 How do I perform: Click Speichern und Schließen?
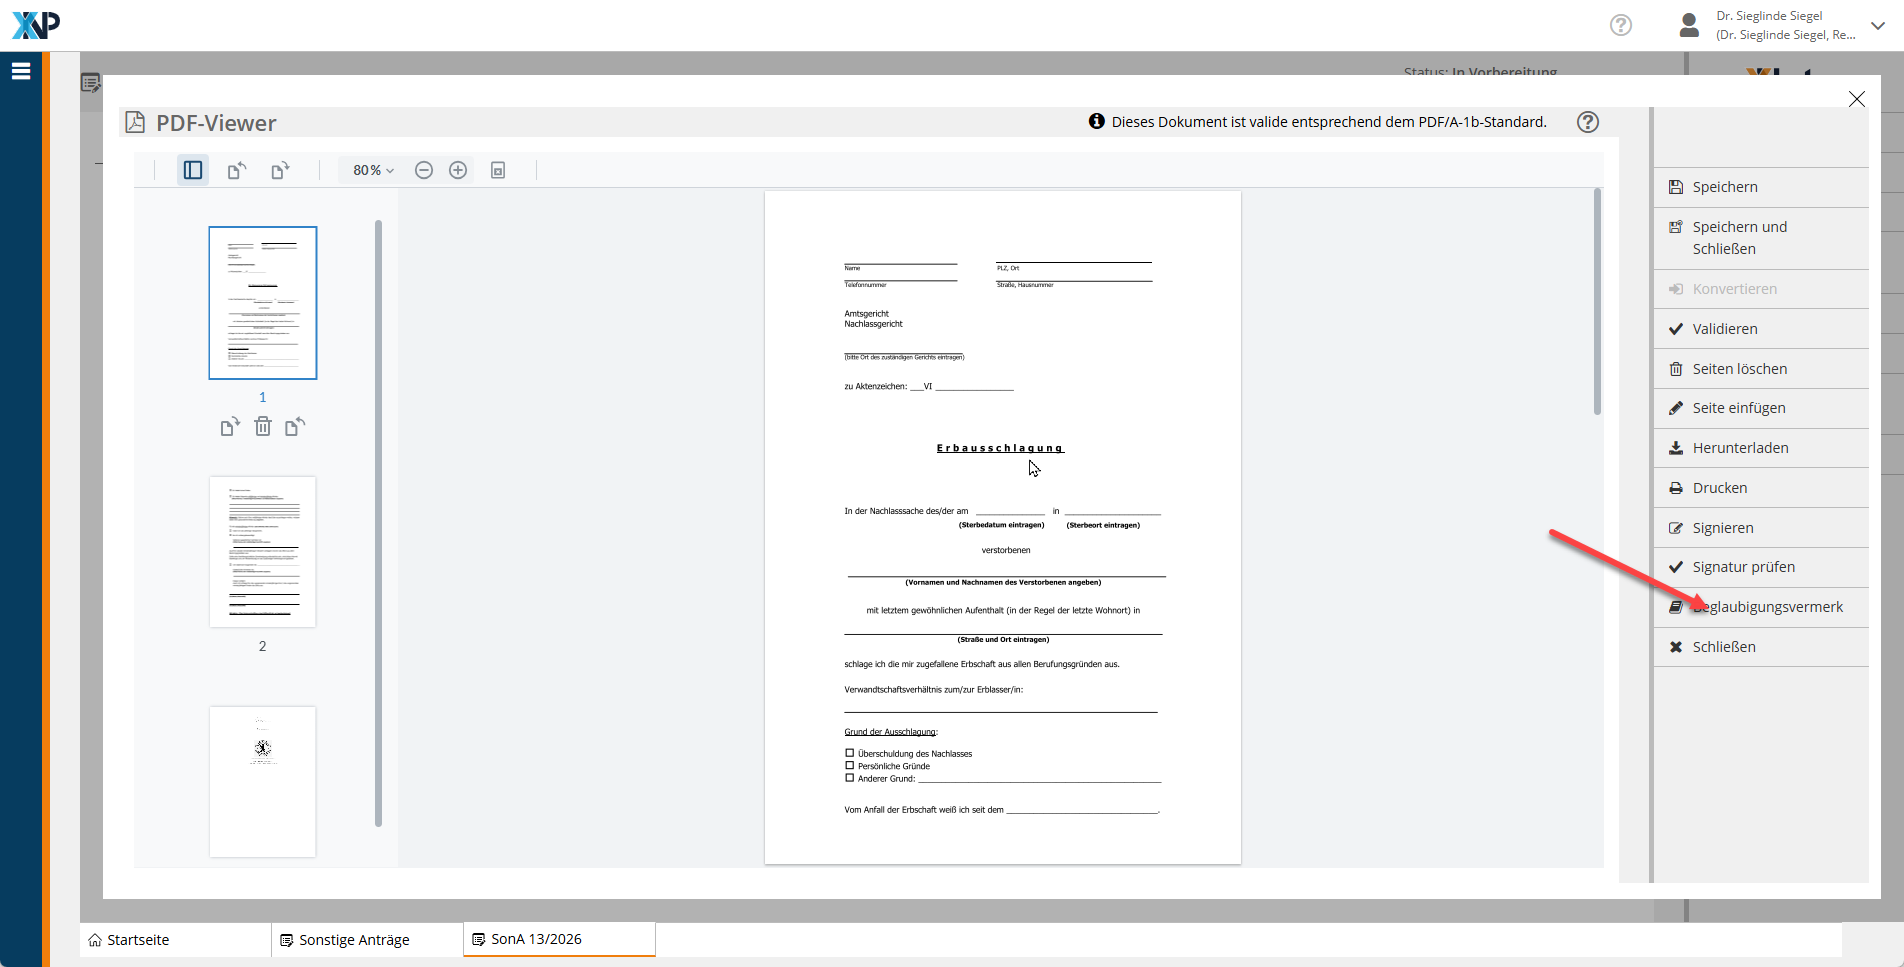point(1740,238)
